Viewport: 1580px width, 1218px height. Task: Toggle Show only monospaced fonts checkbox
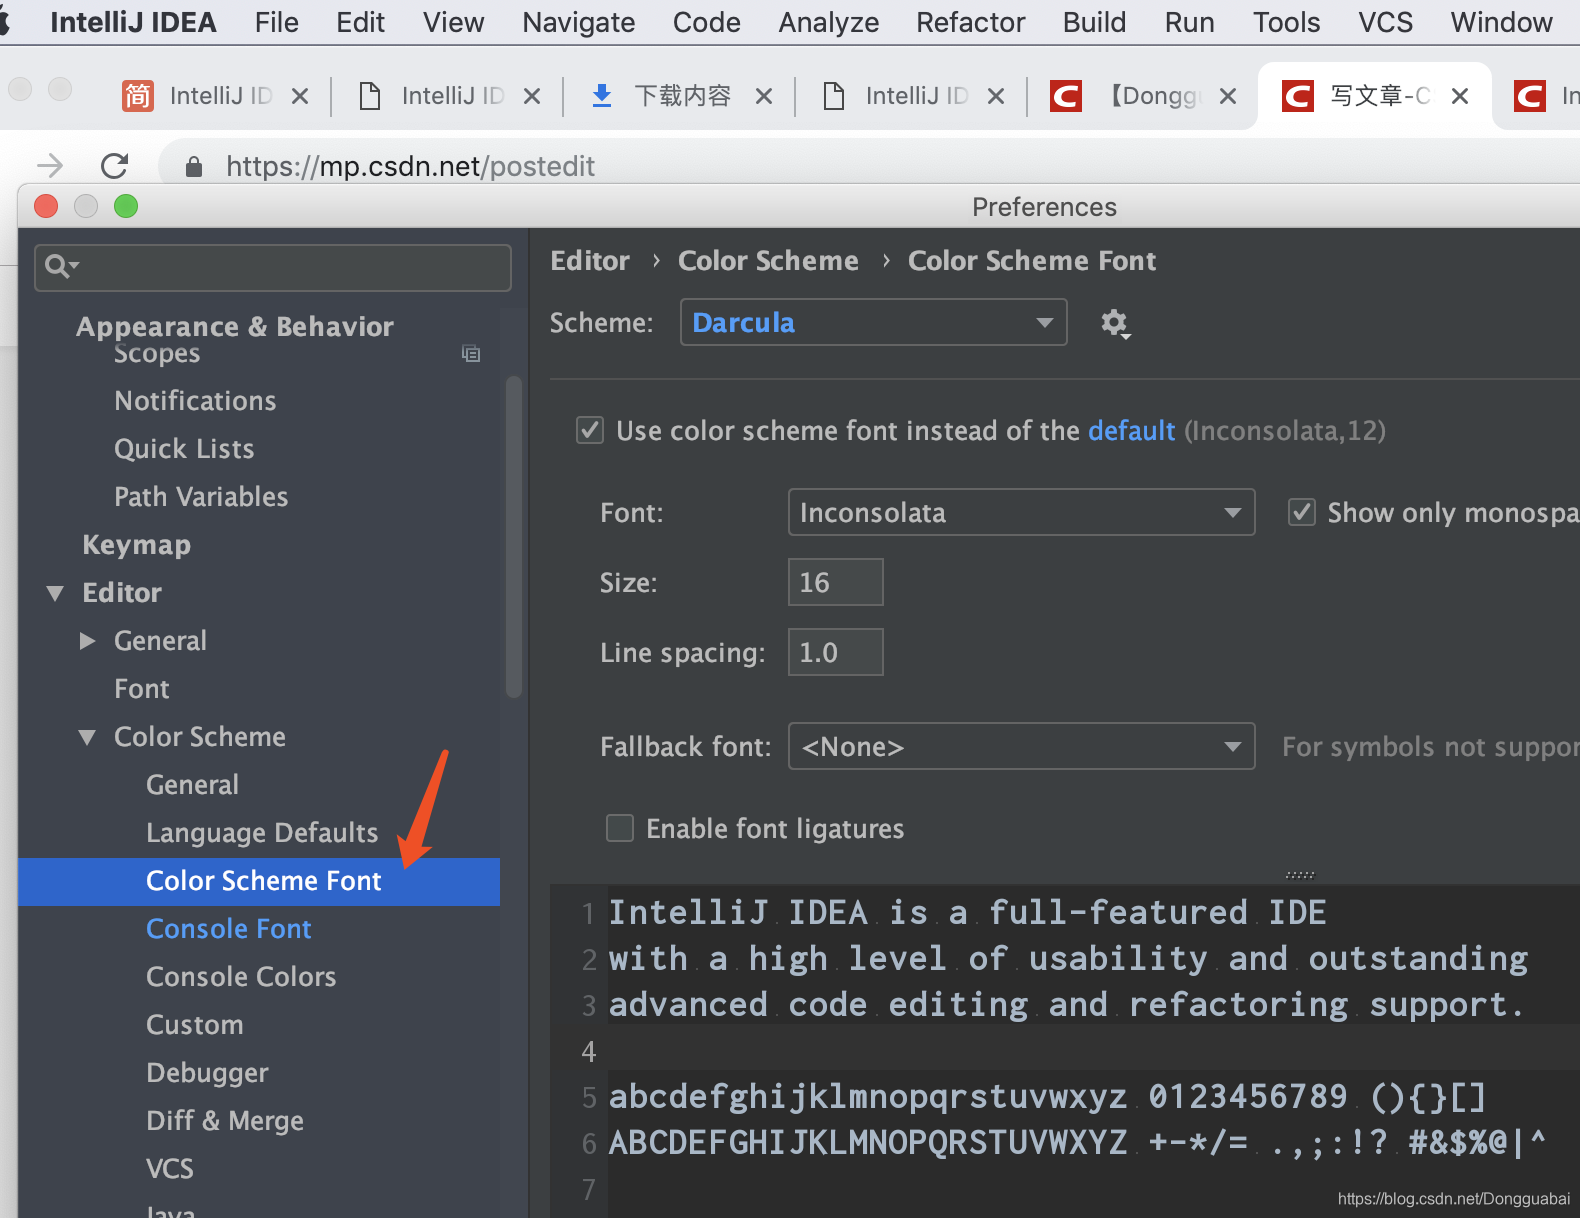click(1301, 513)
